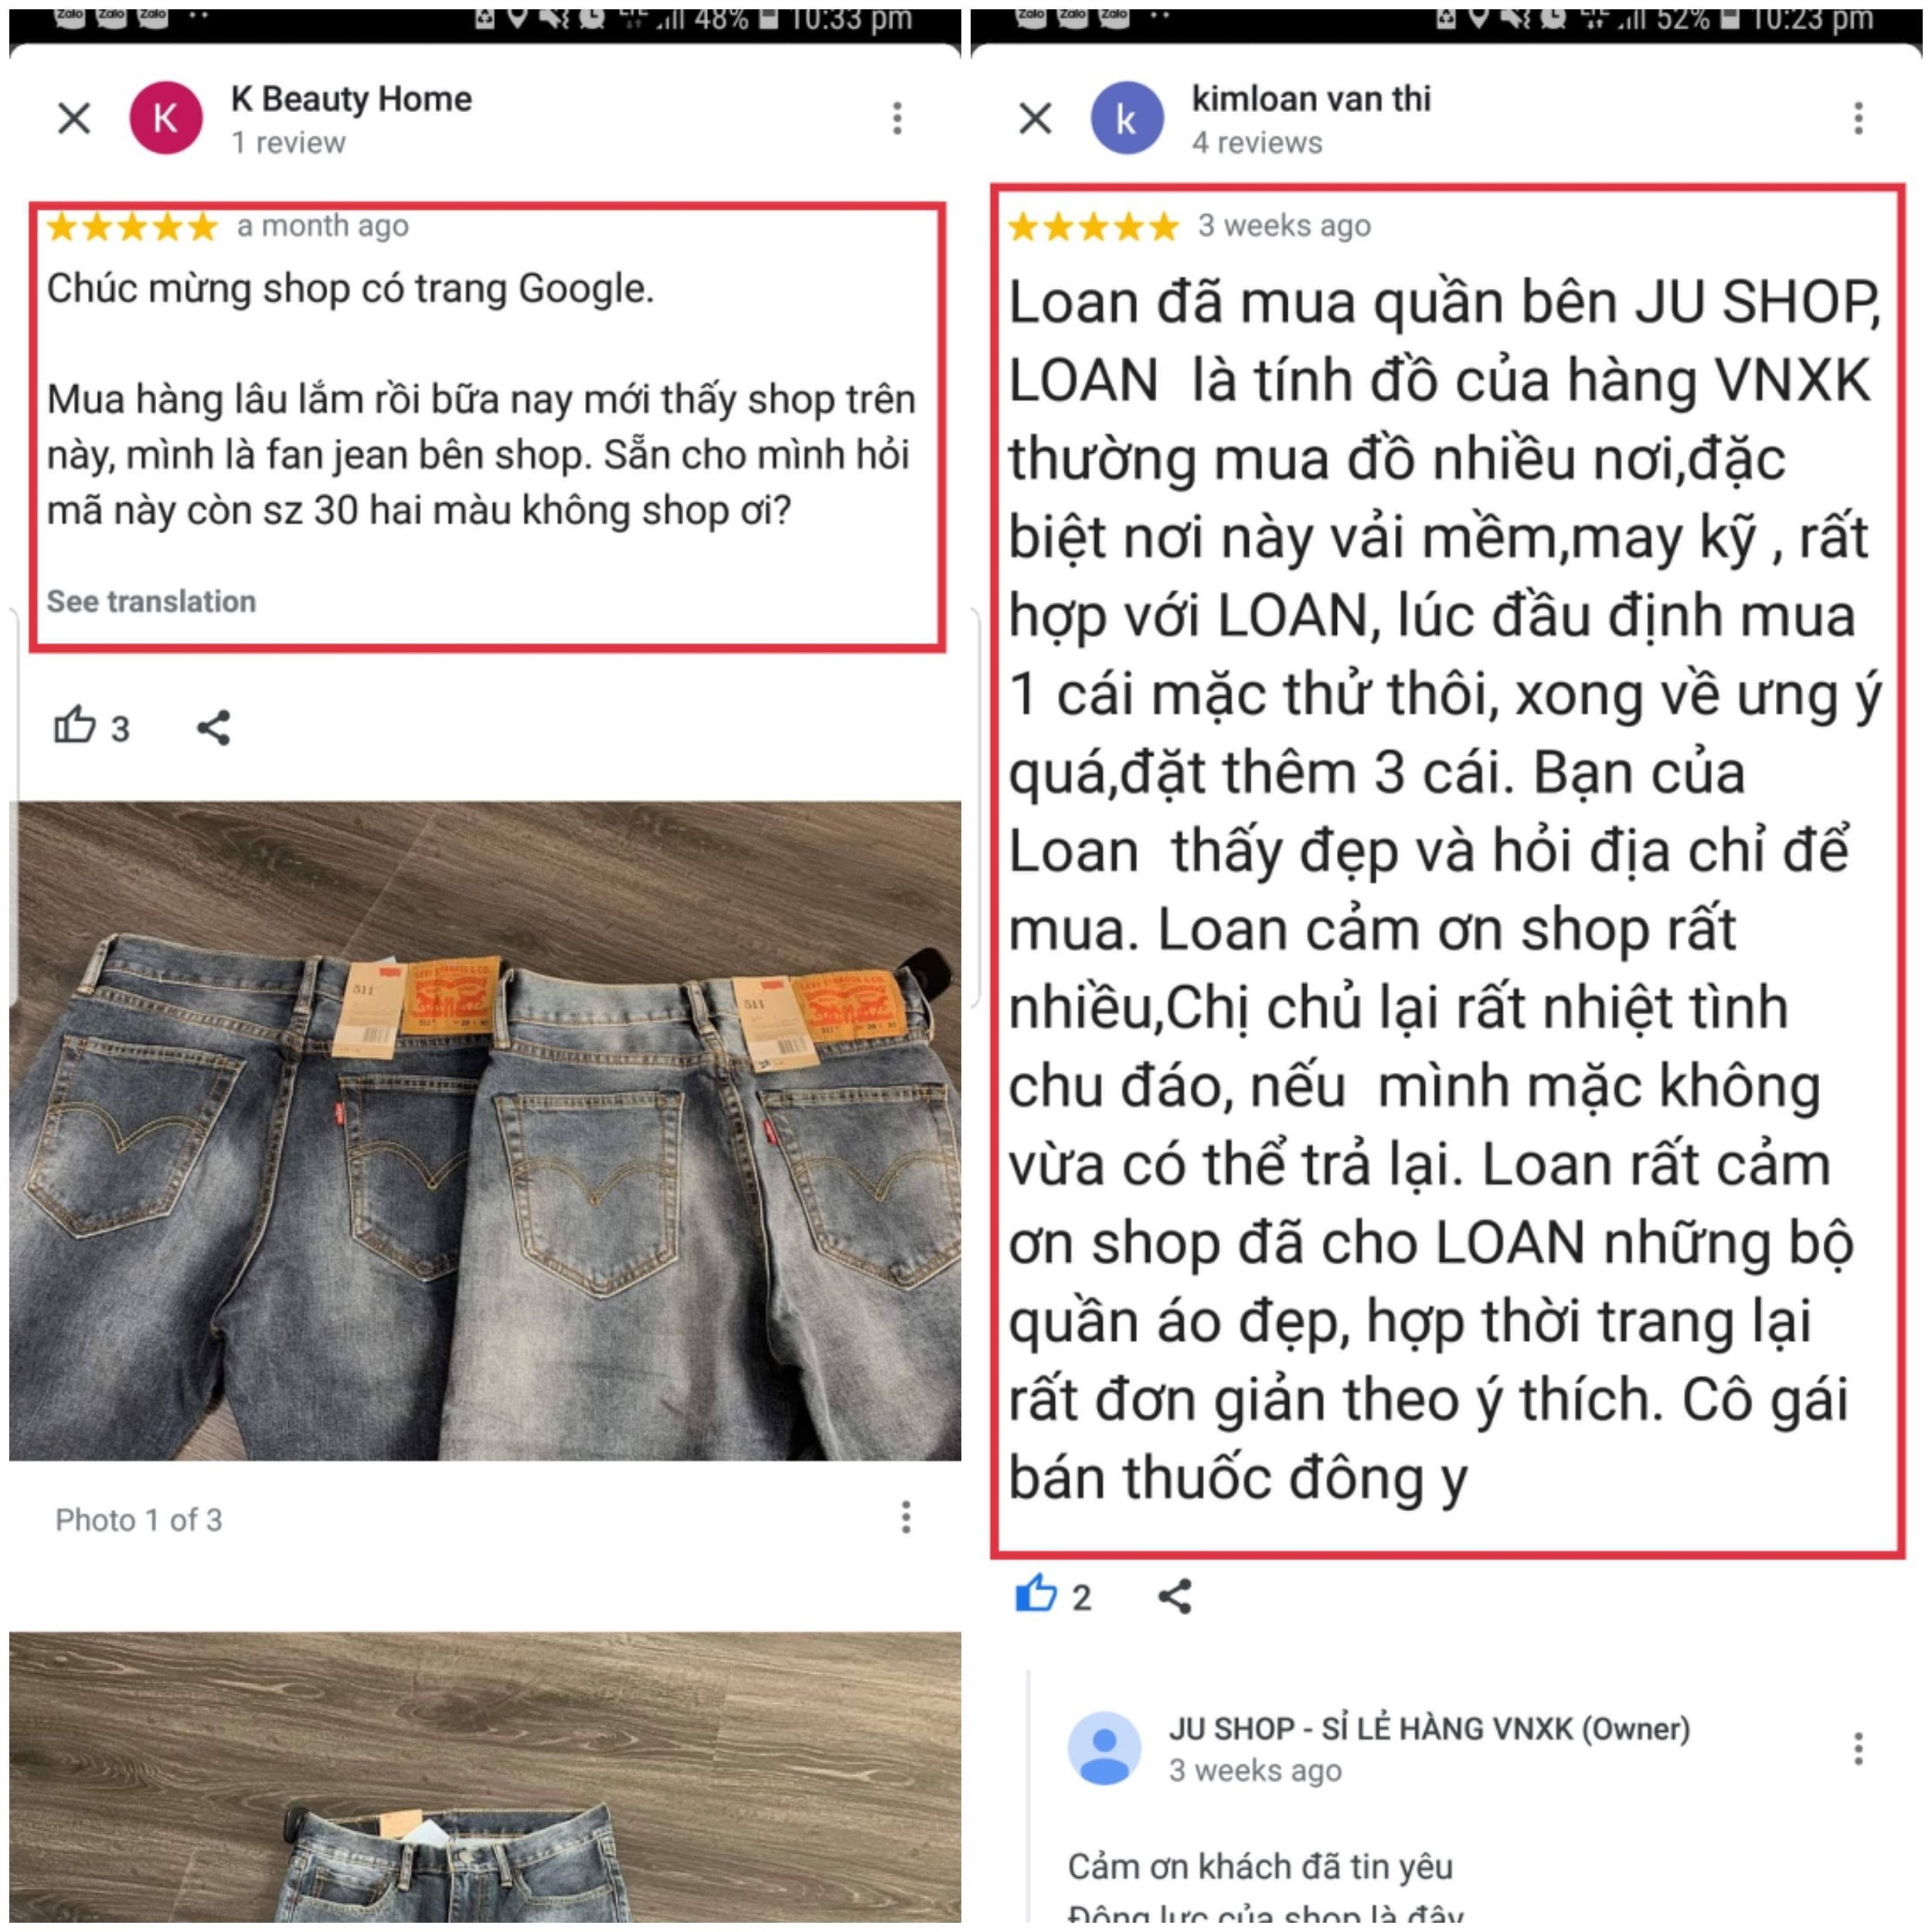Open second jeans photo at bottom
Viewport: 1932px width, 1932px height.
coord(485,1777)
